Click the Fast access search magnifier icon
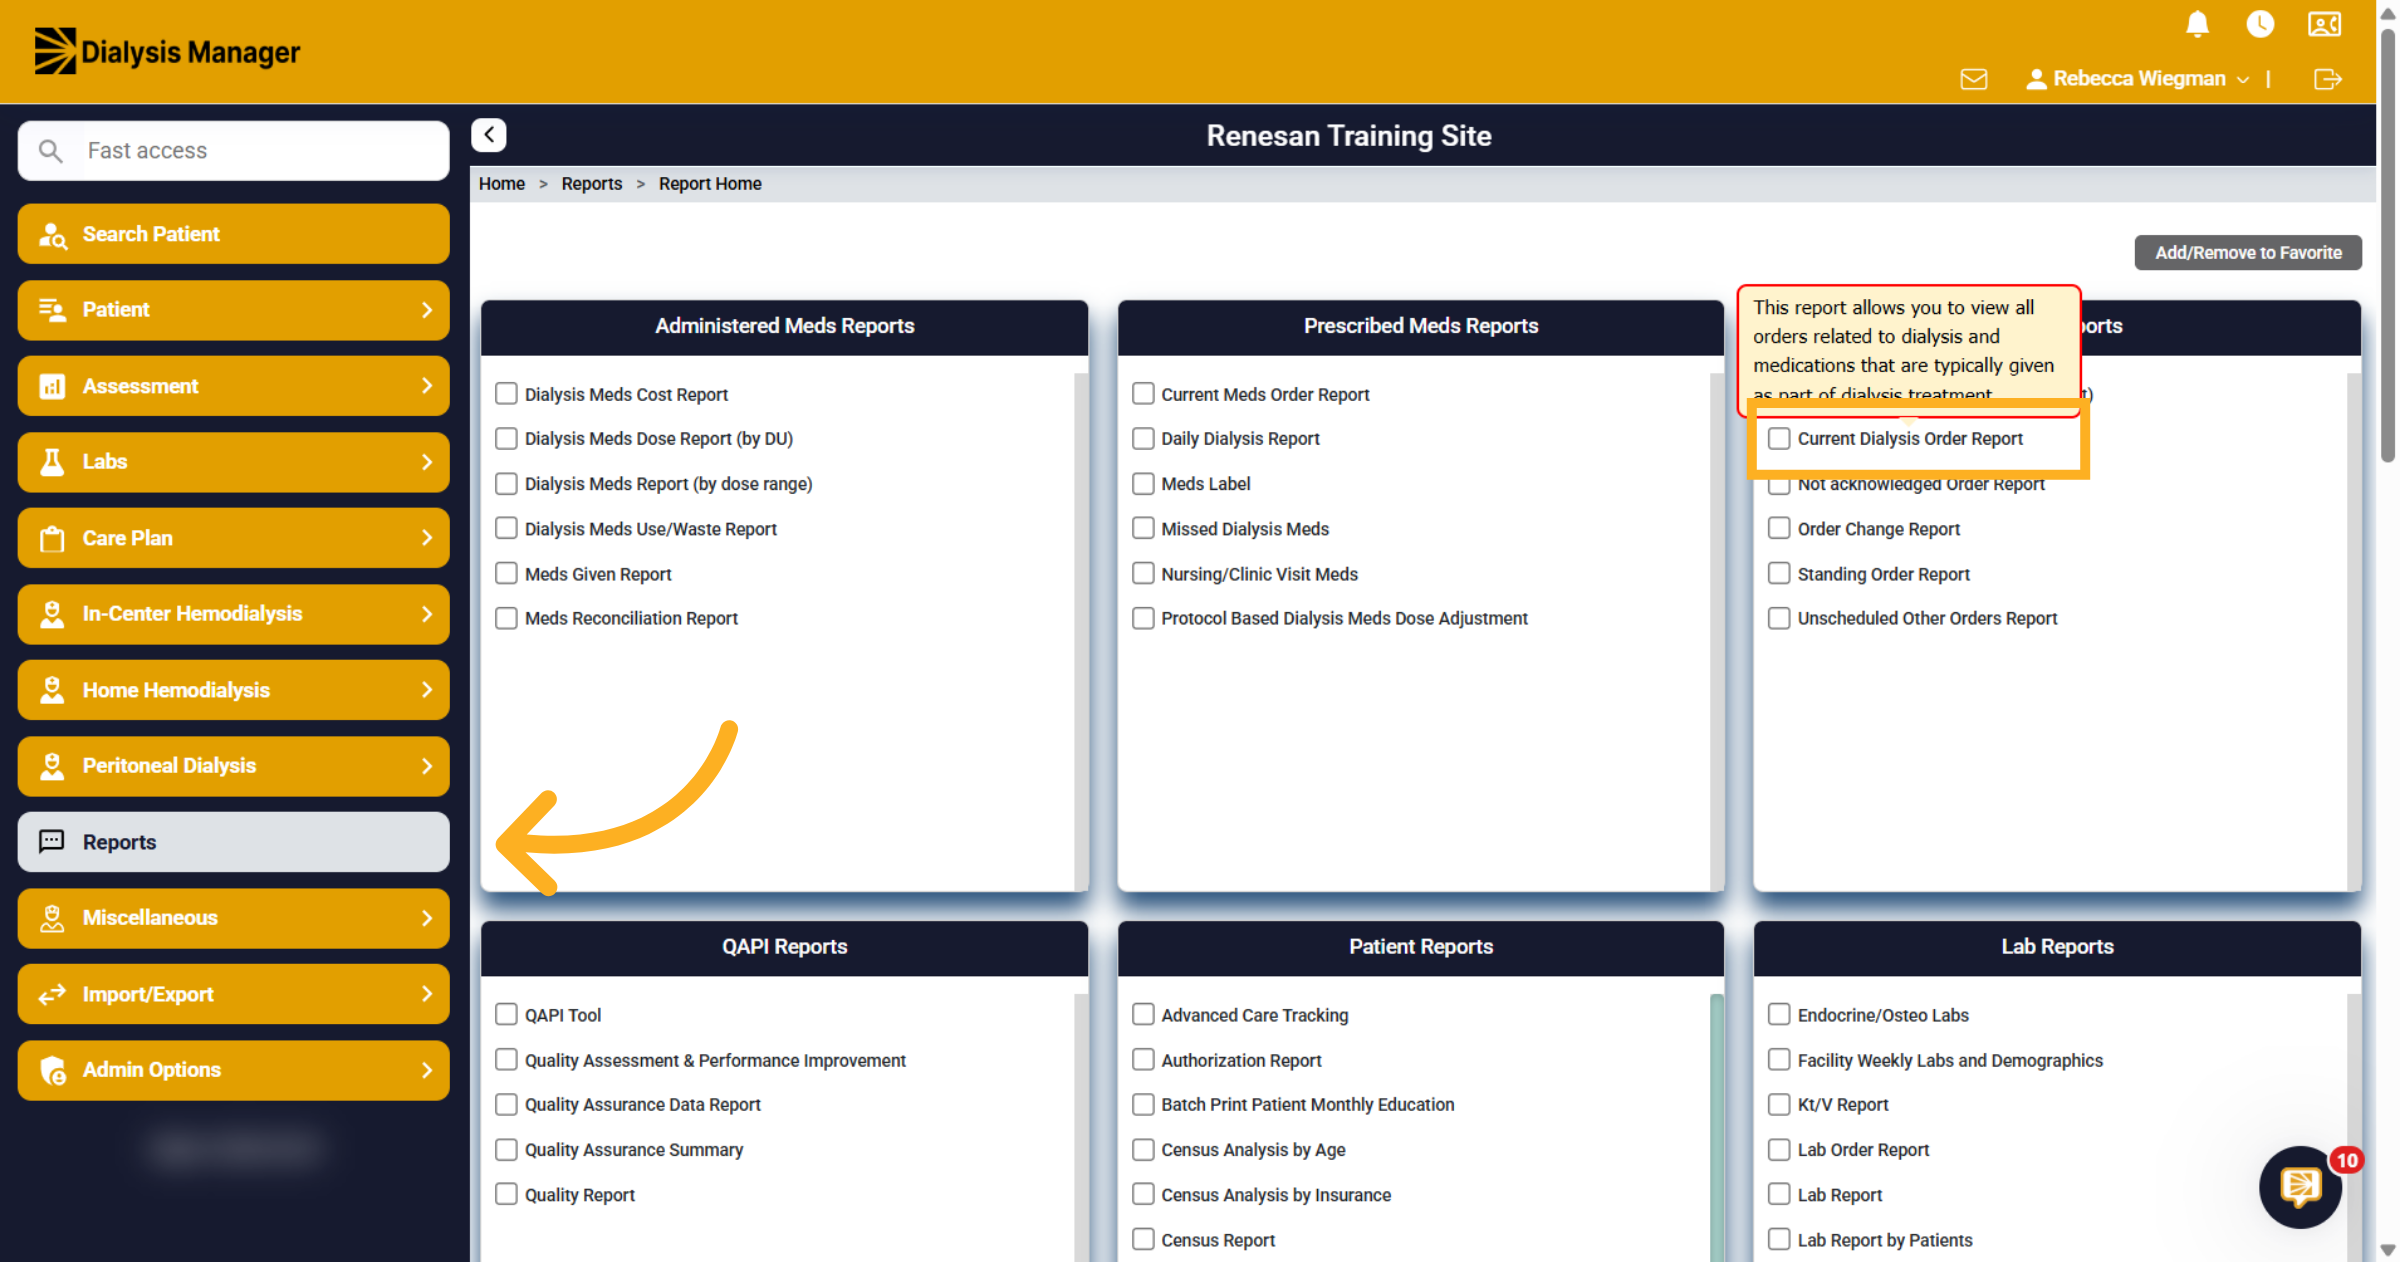 tap(50, 151)
